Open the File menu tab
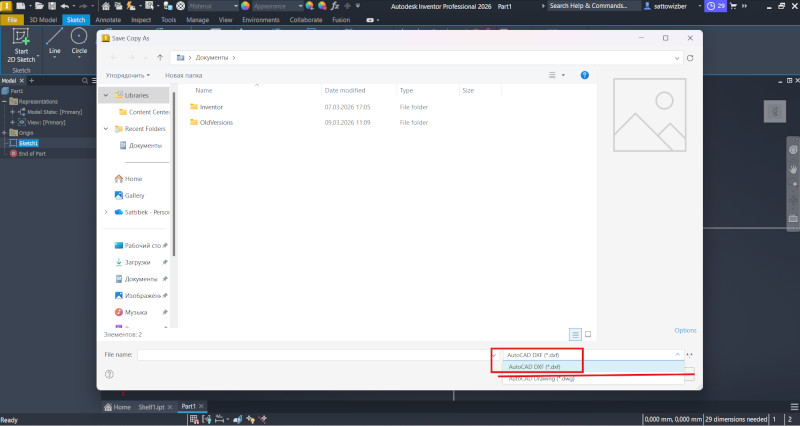 coord(12,20)
